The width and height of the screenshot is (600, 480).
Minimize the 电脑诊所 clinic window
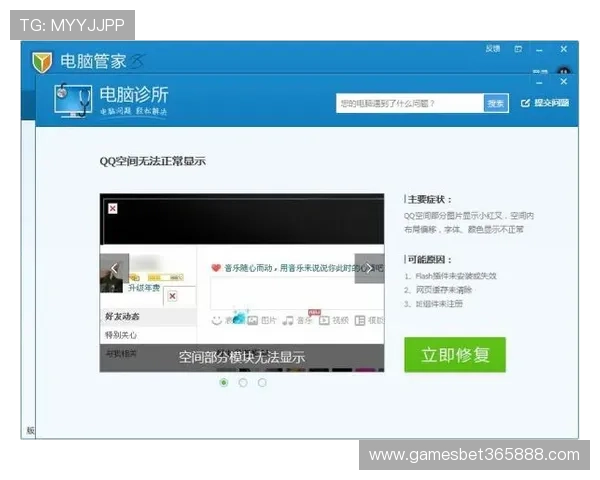pyautogui.click(x=540, y=82)
